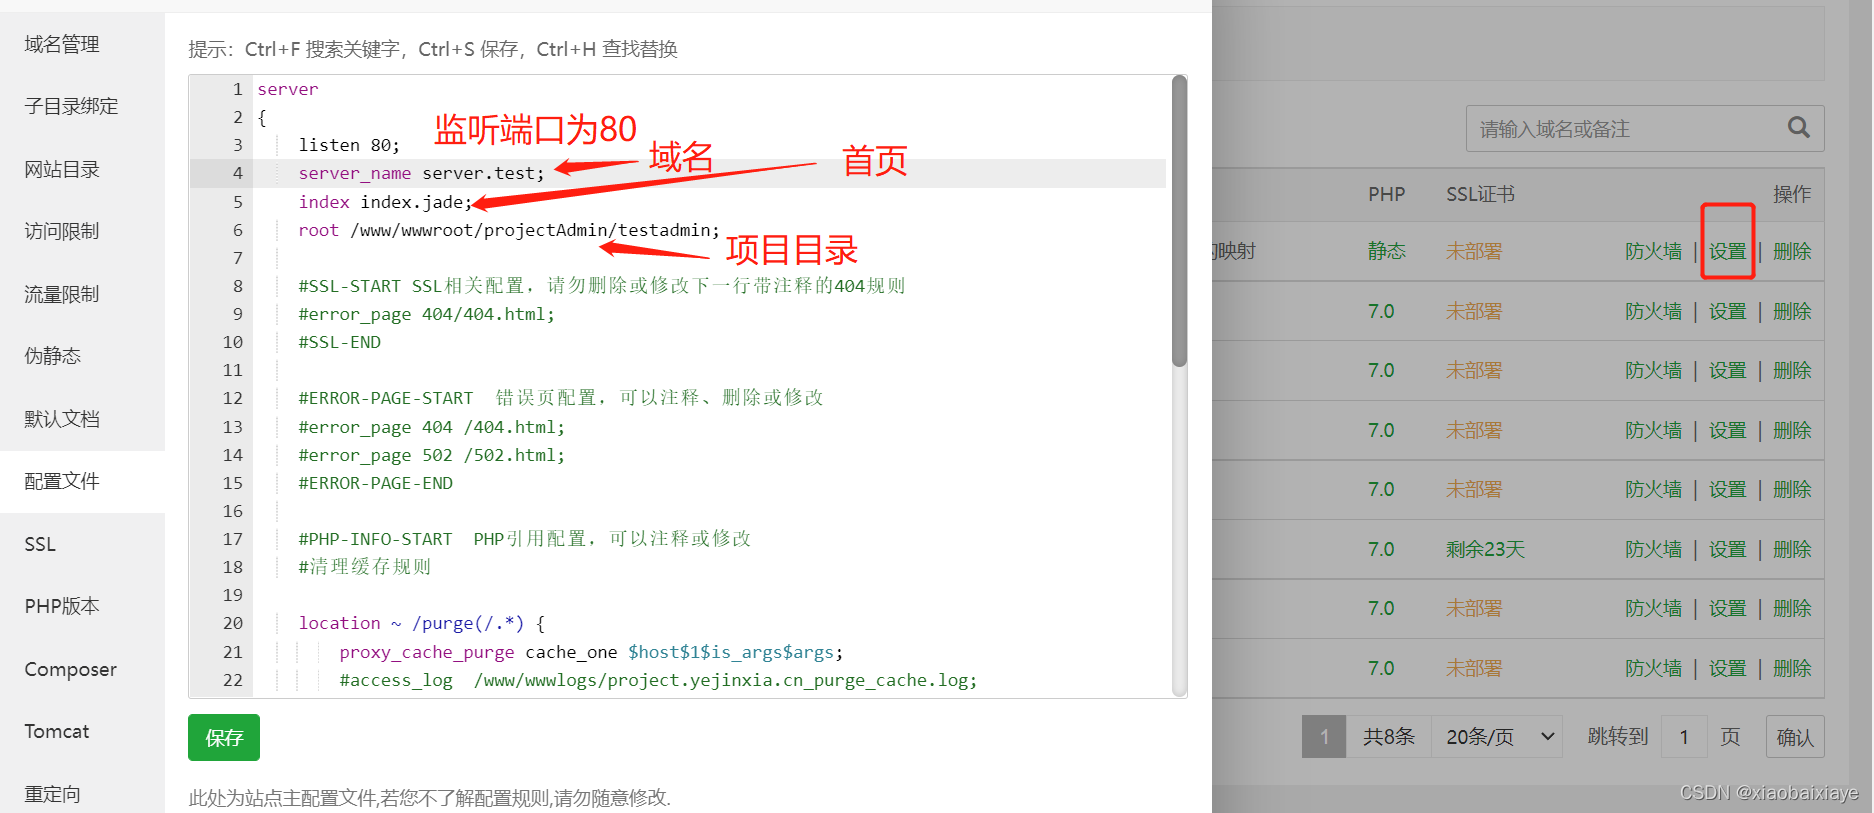Click line 15 #ERROR-PAGE-END comment
The width and height of the screenshot is (1874, 813).
pos(376,483)
